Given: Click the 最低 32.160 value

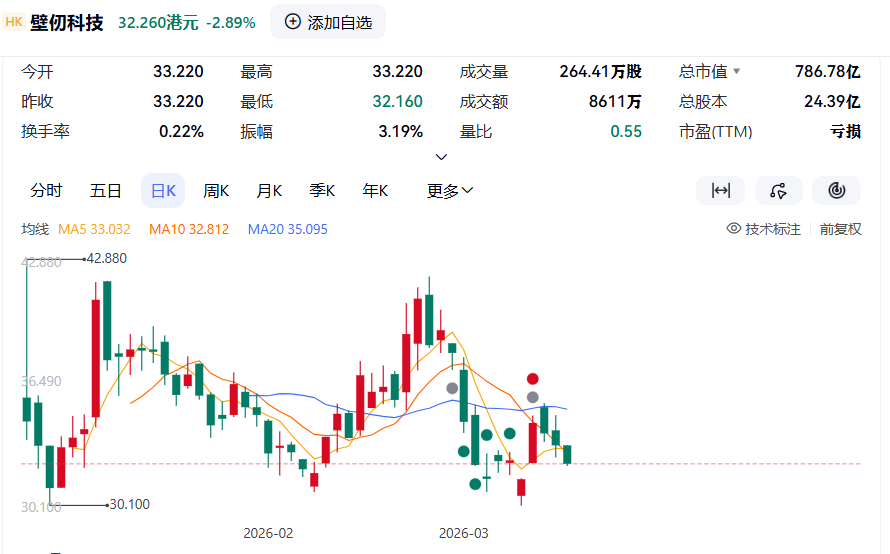Looking at the screenshot, I should [x=397, y=102].
